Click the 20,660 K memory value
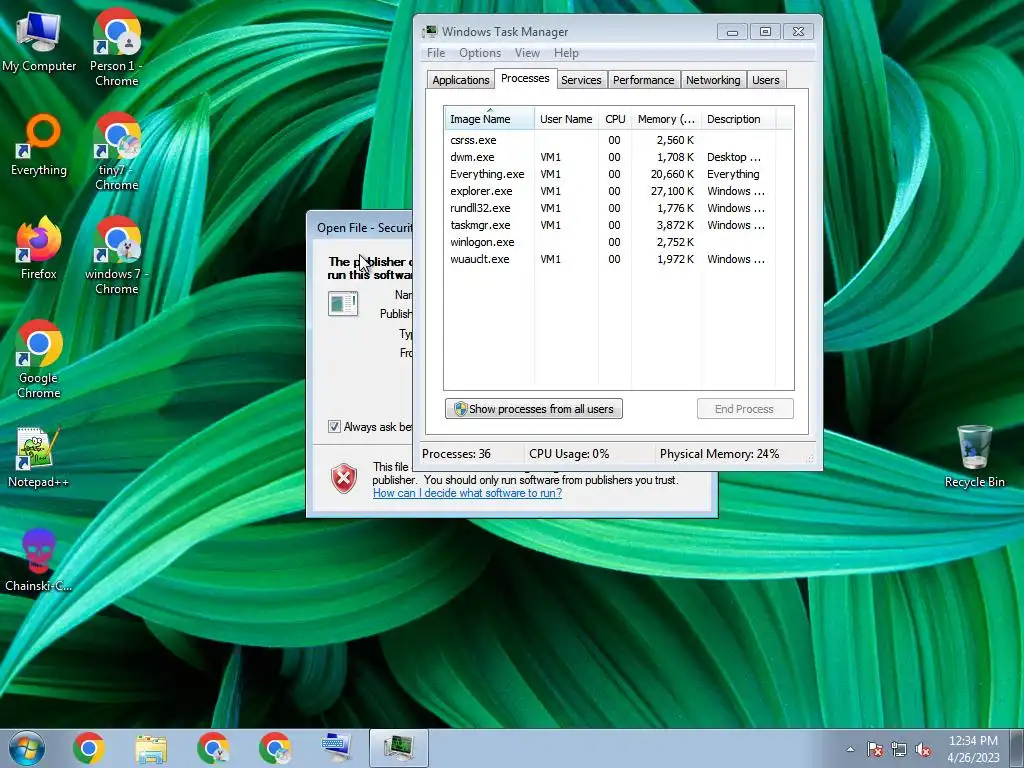Image resolution: width=1024 pixels, height=768 pixels. (x=672, y=174)
